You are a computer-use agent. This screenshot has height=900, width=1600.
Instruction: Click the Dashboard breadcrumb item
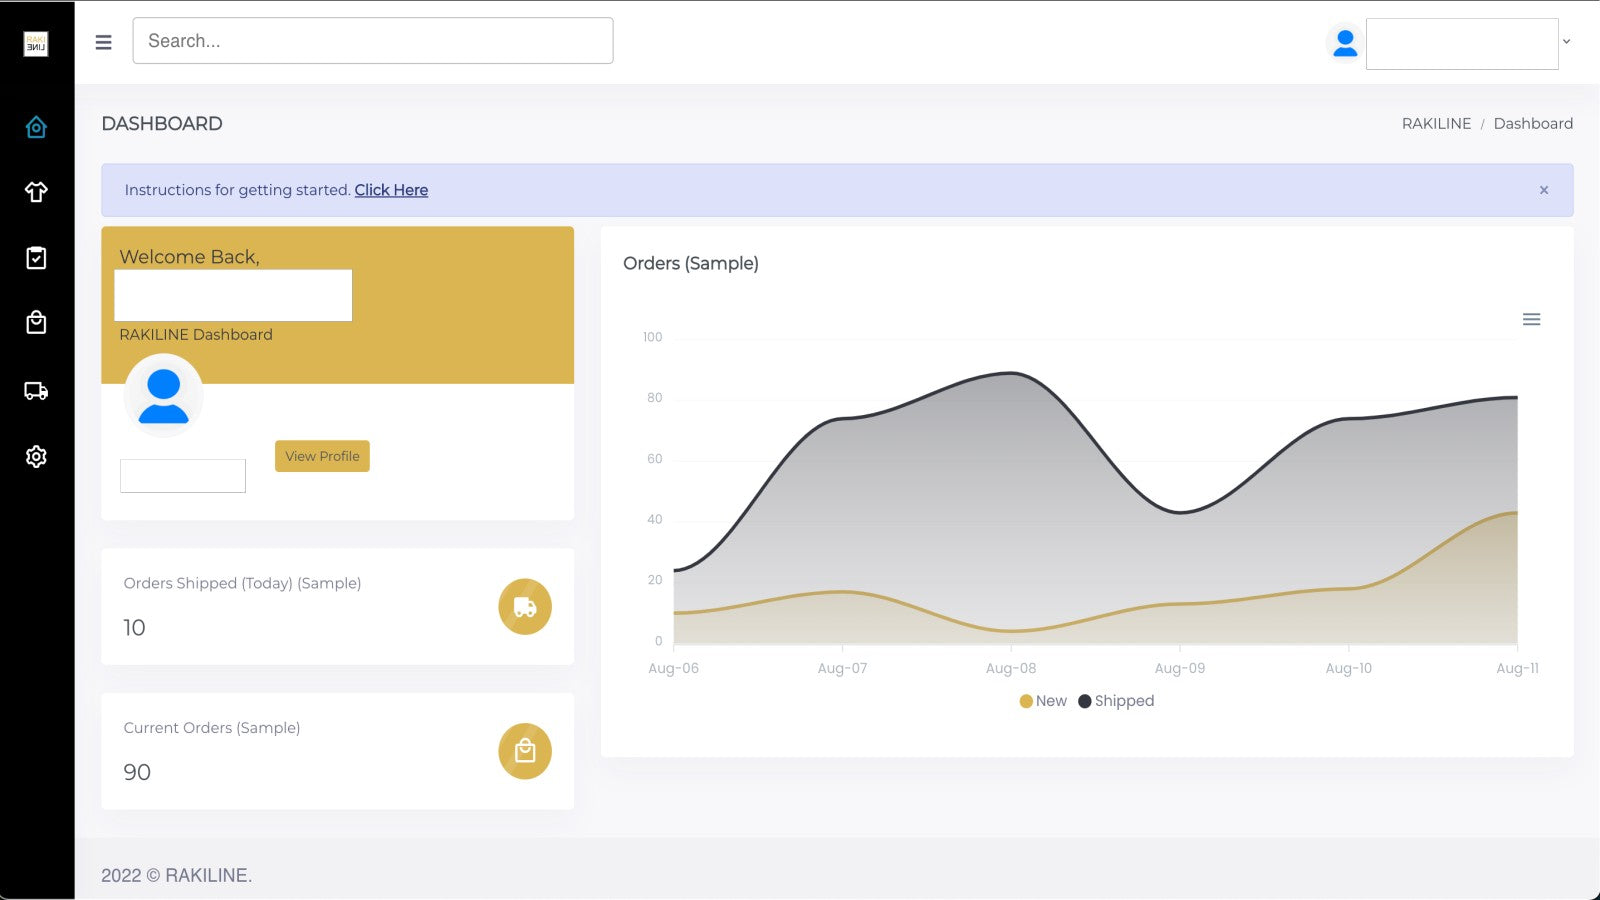coord(1533,124)
